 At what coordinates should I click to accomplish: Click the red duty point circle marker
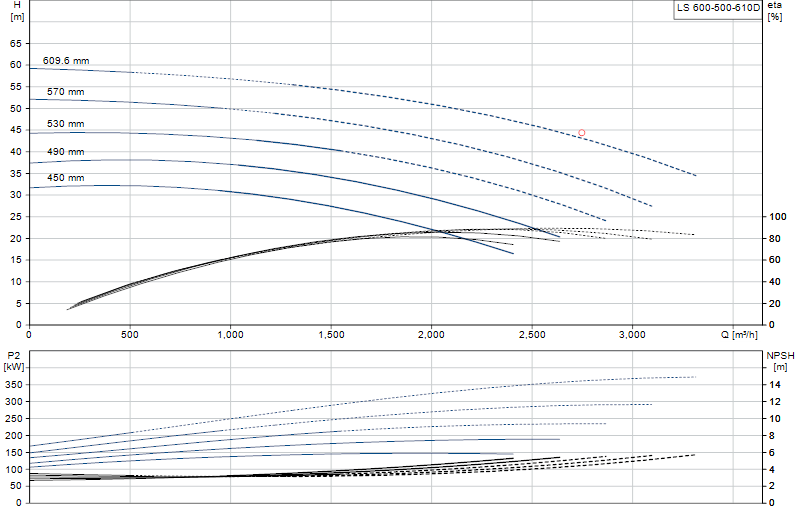581,133
